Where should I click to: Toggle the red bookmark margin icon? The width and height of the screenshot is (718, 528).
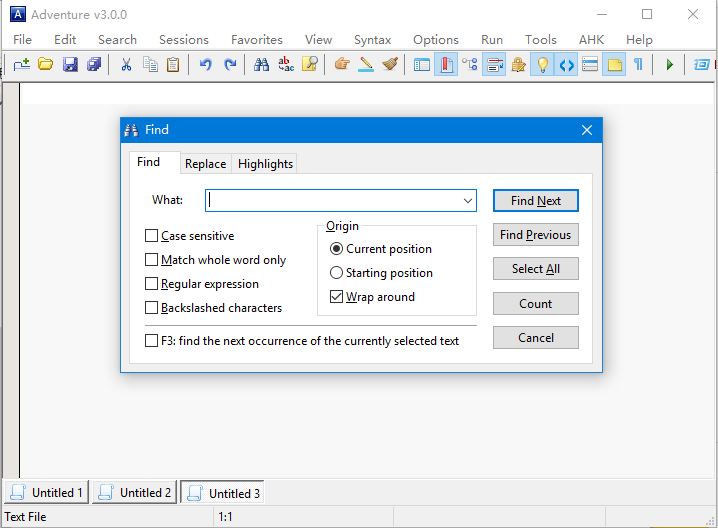446,65
